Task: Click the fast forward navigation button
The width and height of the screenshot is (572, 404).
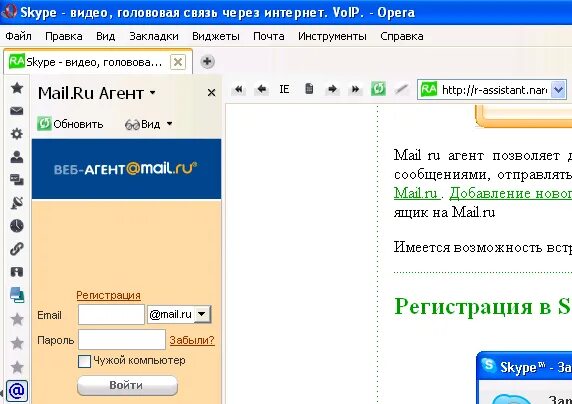Action: pos(355,89)
